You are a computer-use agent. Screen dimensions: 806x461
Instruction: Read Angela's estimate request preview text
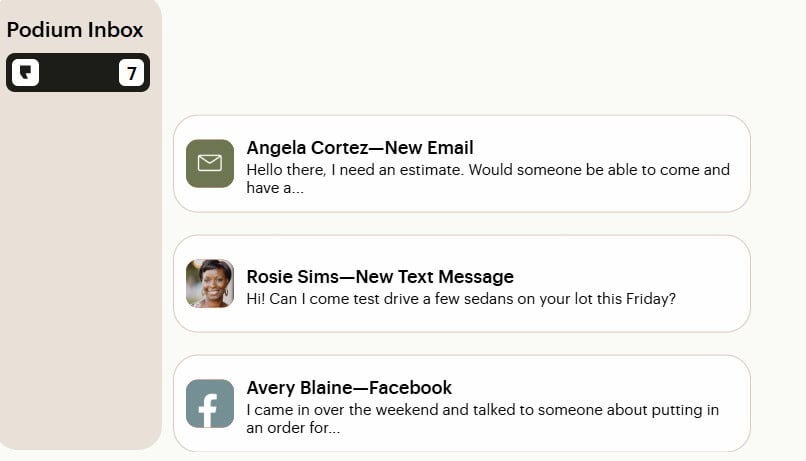[488, 170]
